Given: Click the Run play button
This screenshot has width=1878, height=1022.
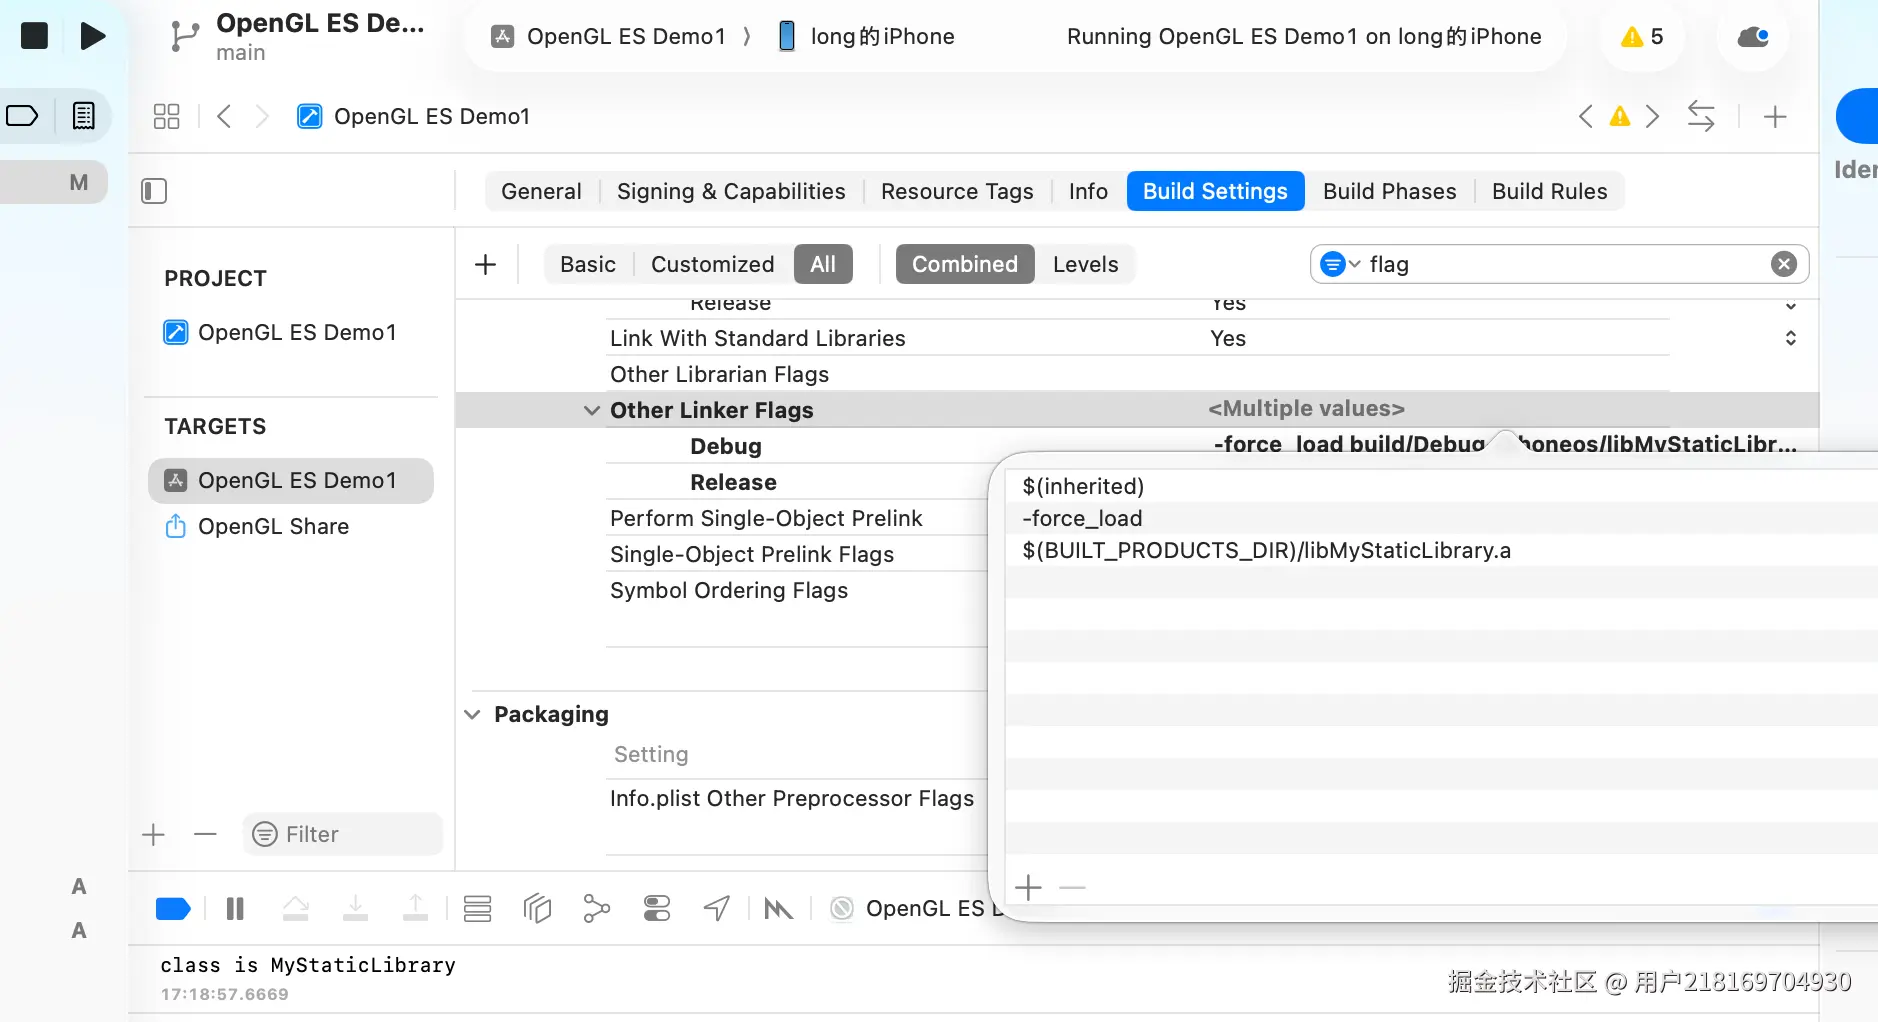Looking at the screenshot, I should [x=93, y=36].
